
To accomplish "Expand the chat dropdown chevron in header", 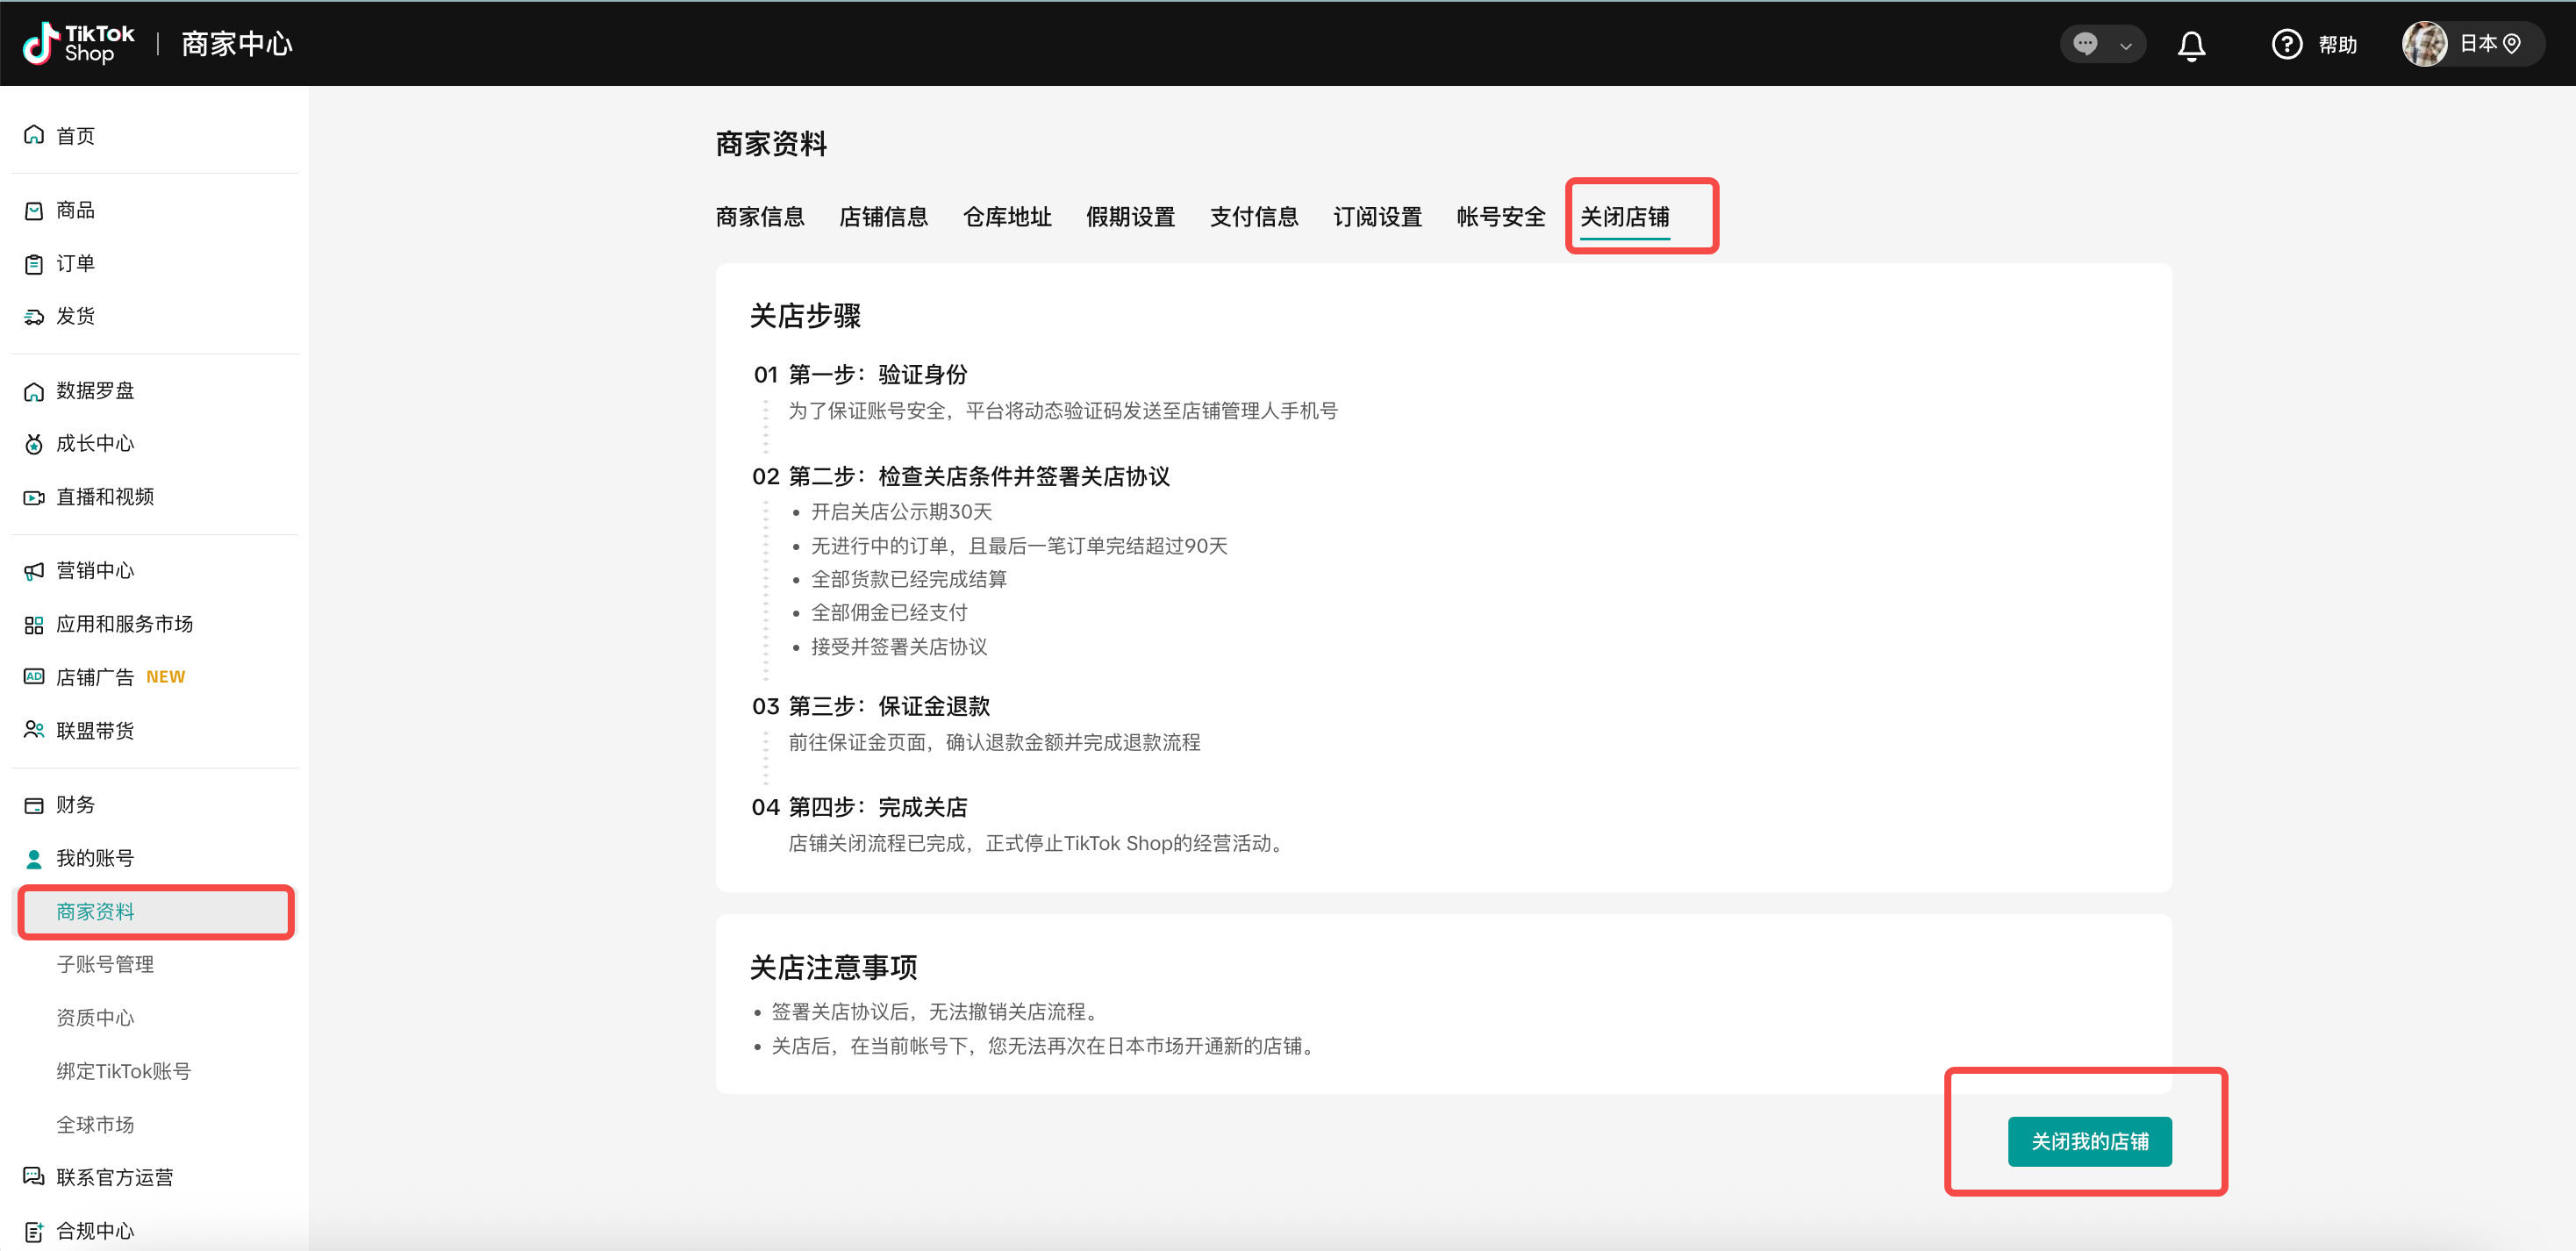I will 2126,45.
